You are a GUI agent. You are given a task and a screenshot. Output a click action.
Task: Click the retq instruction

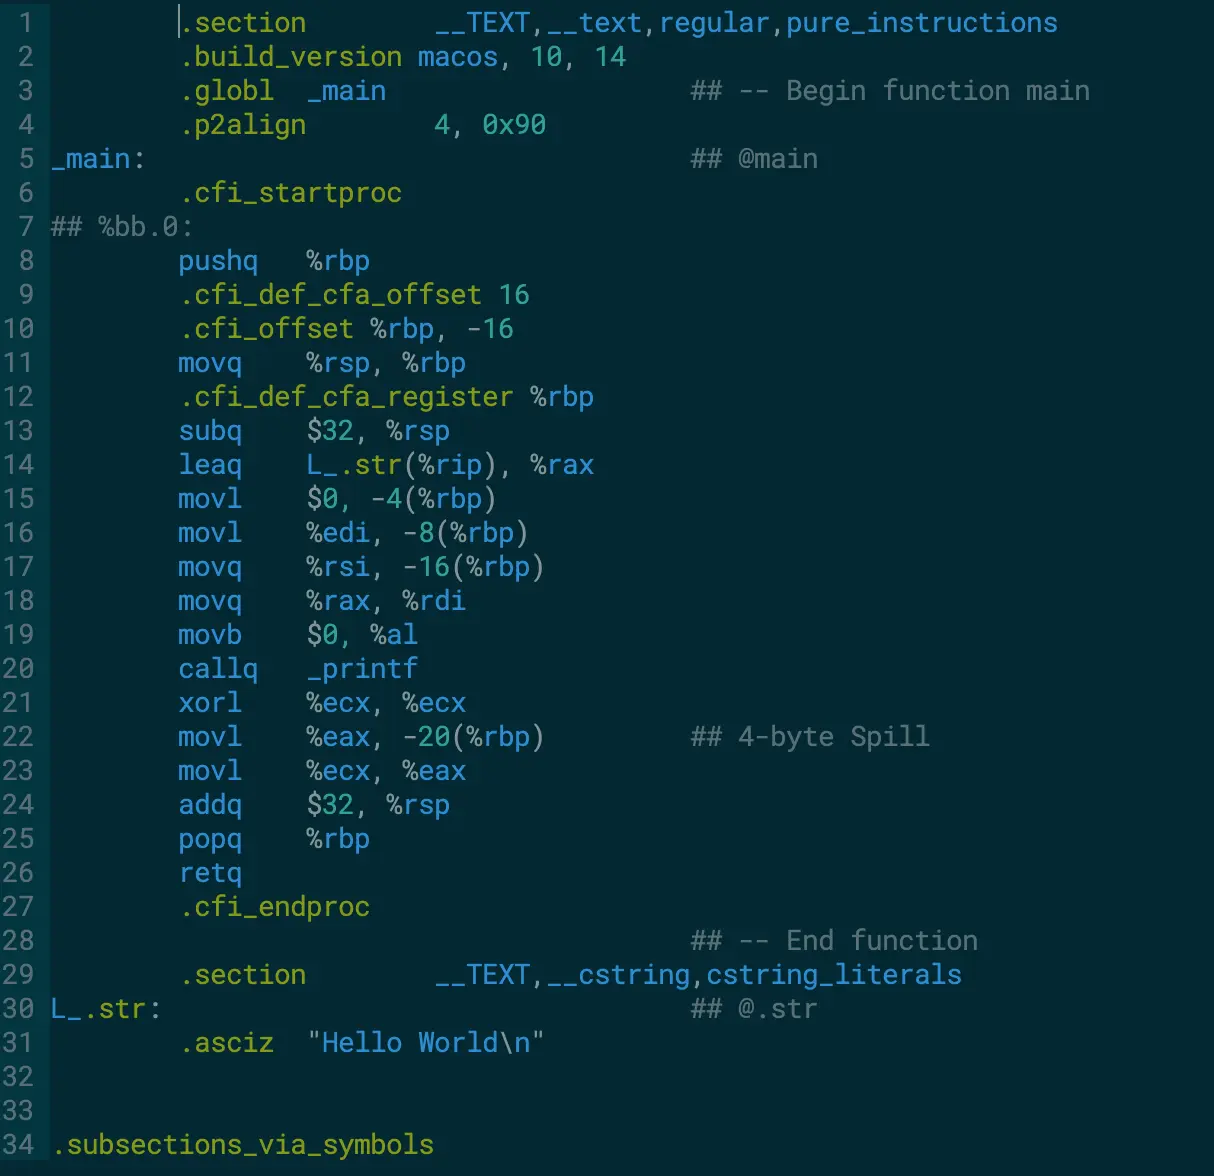[x=210, y=873]
